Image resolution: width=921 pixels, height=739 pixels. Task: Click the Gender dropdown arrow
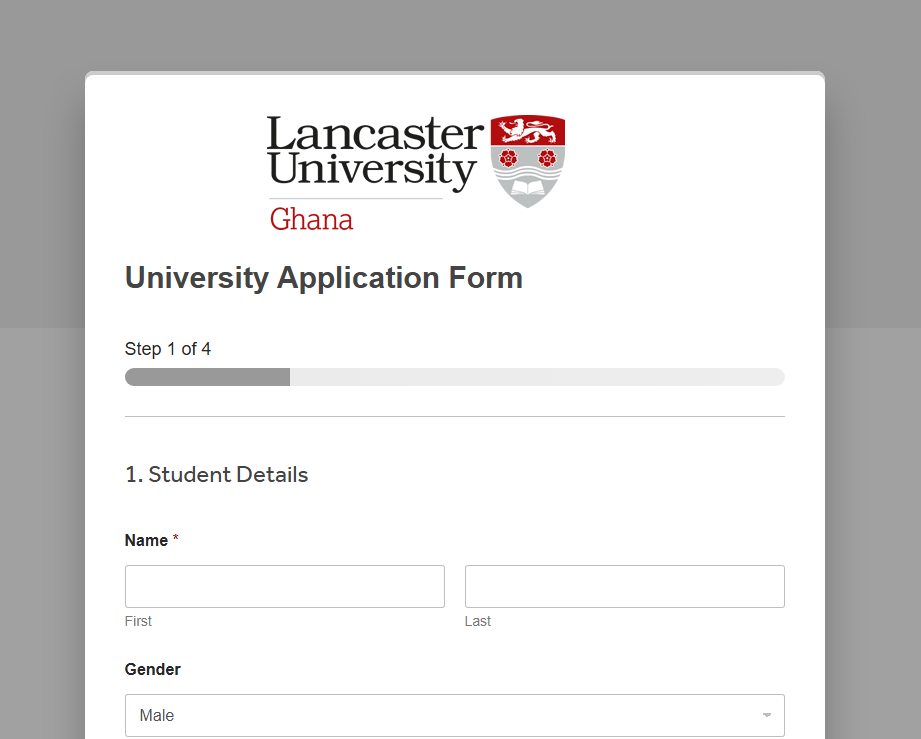[x=766, y=715]
